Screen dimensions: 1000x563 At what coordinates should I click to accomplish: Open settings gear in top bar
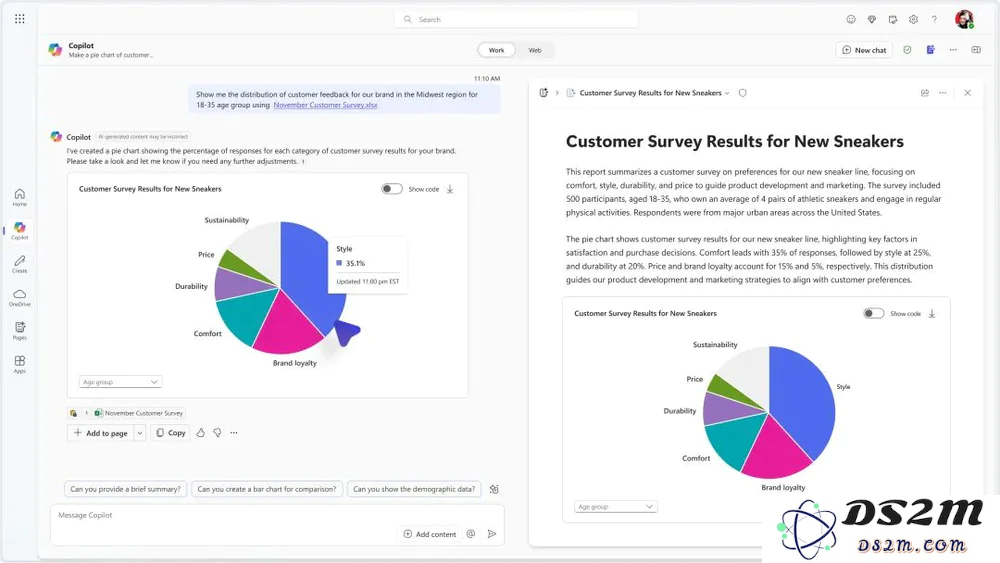click(x=913, y=19)
